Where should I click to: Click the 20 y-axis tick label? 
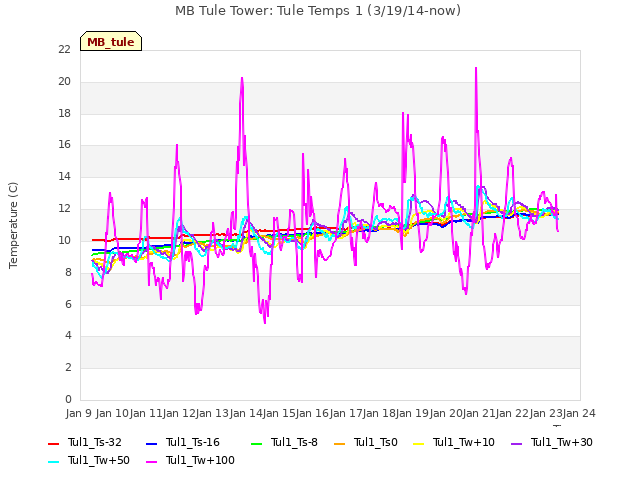(x=64, y=82)
